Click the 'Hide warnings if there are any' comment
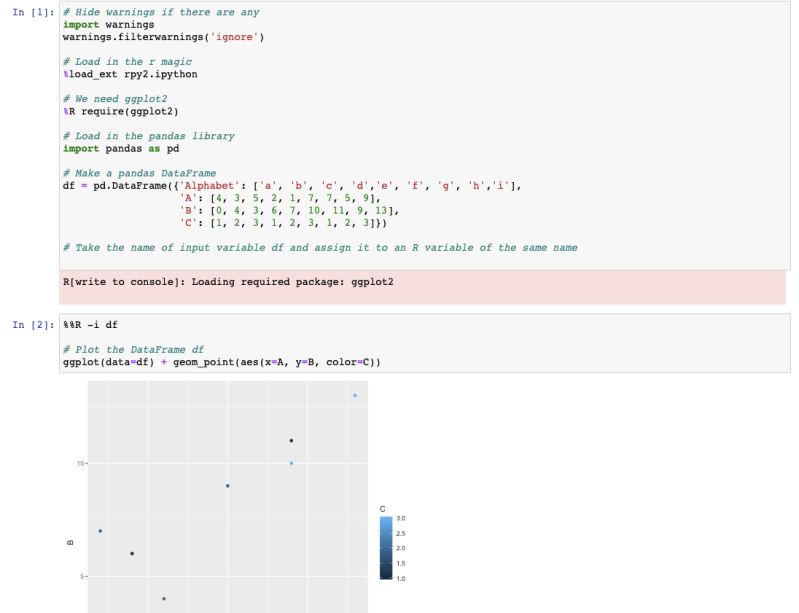 [x=161, y=12]
